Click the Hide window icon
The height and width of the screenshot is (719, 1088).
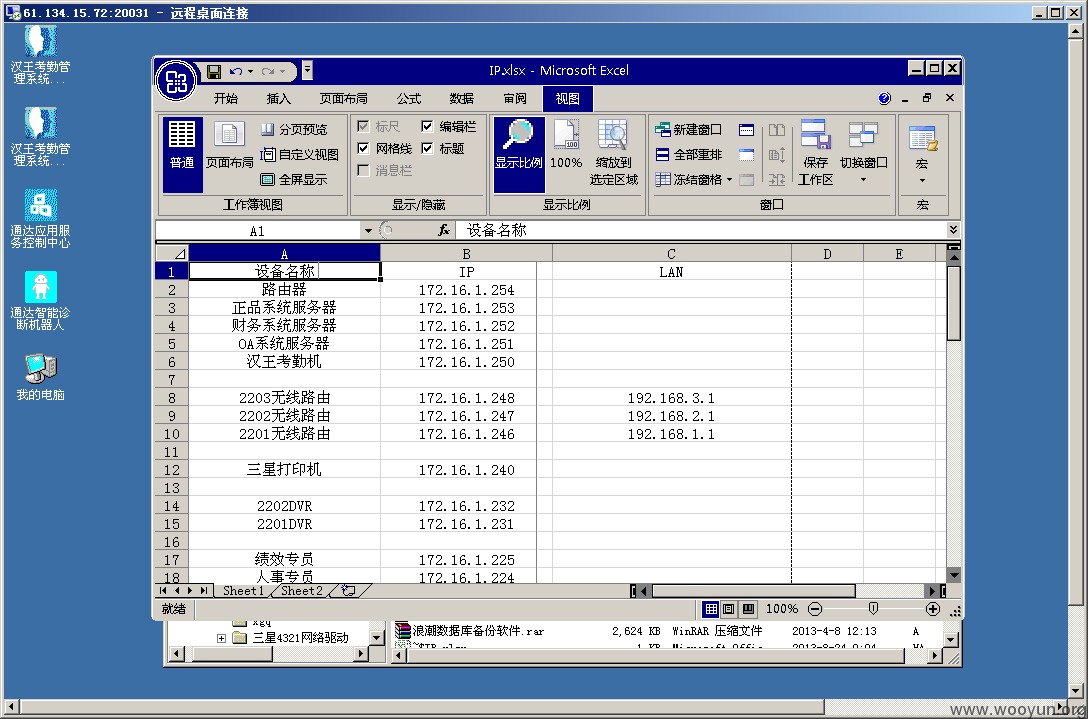click(746, 155)
